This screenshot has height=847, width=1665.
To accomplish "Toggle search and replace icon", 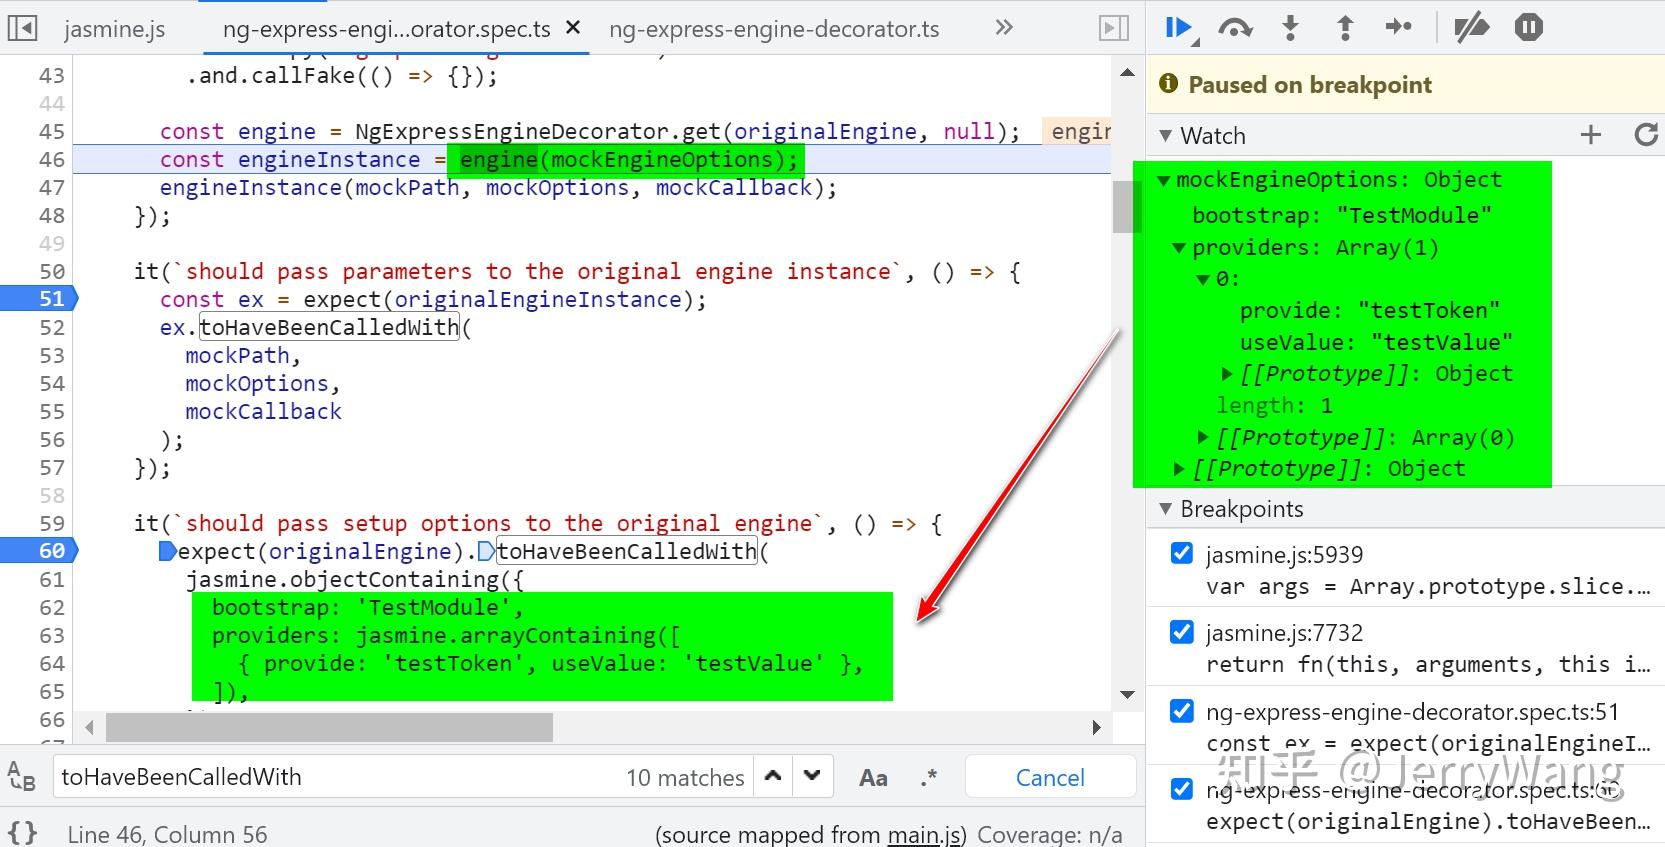I will [22, 776].
